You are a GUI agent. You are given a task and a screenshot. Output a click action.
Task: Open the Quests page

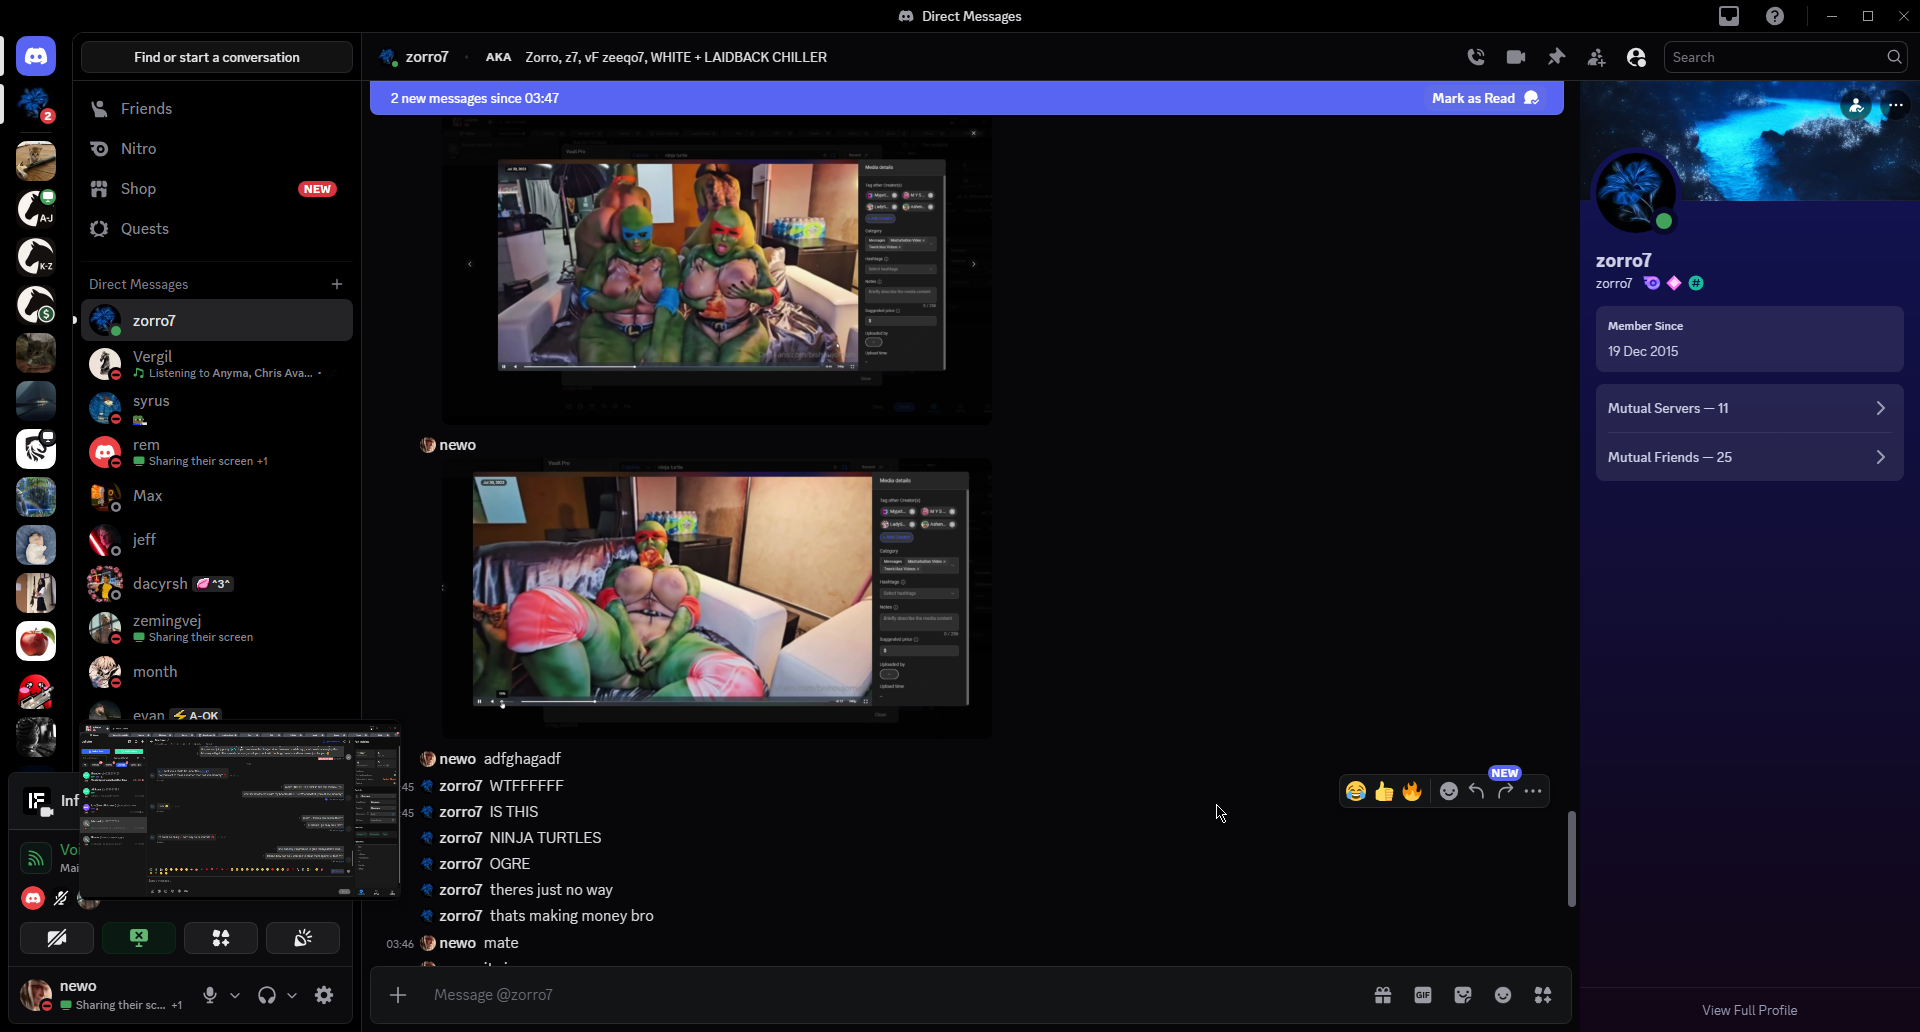pos(217,229)
